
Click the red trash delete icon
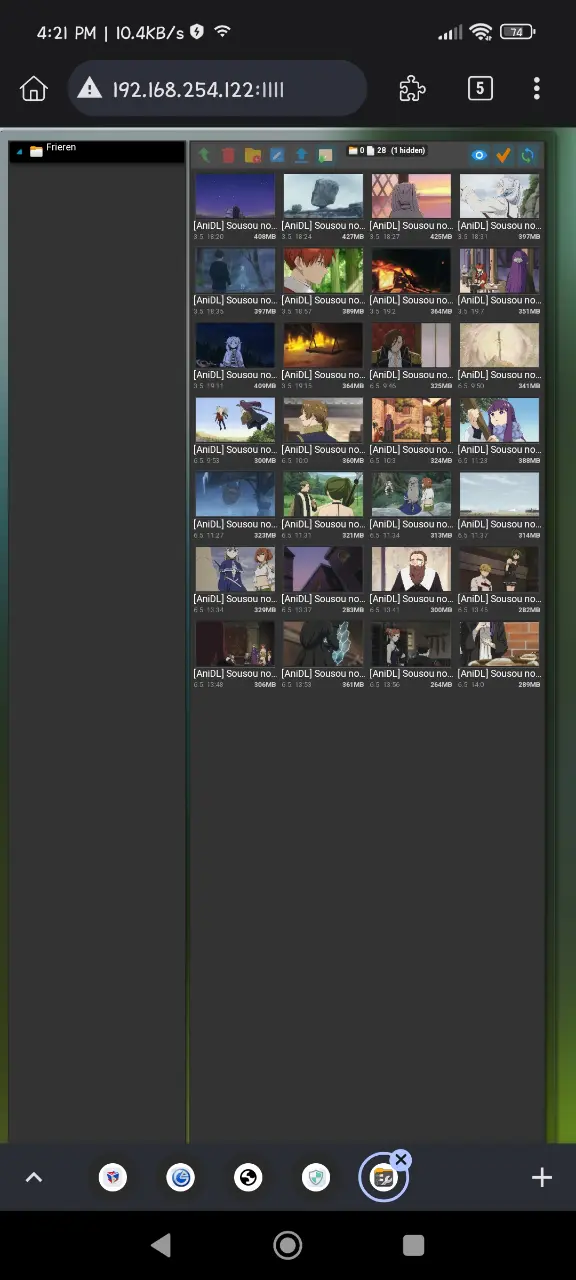(x=229, y=155)
